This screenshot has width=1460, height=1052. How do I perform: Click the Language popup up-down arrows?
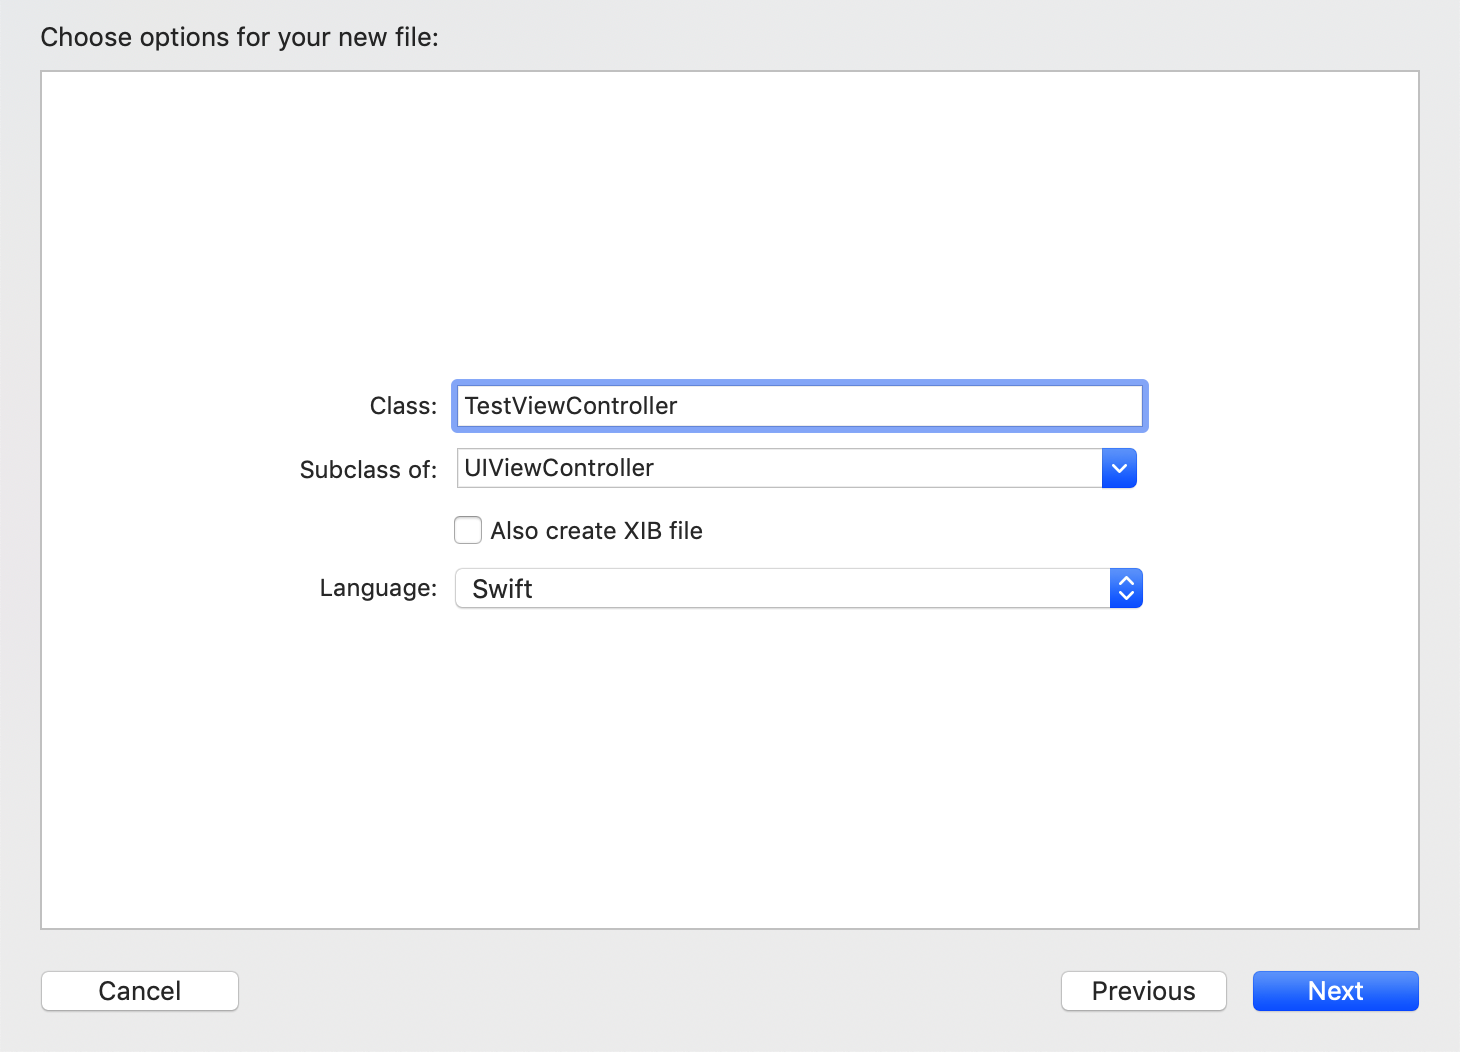pyautogui.click(x=1126, y=589)
